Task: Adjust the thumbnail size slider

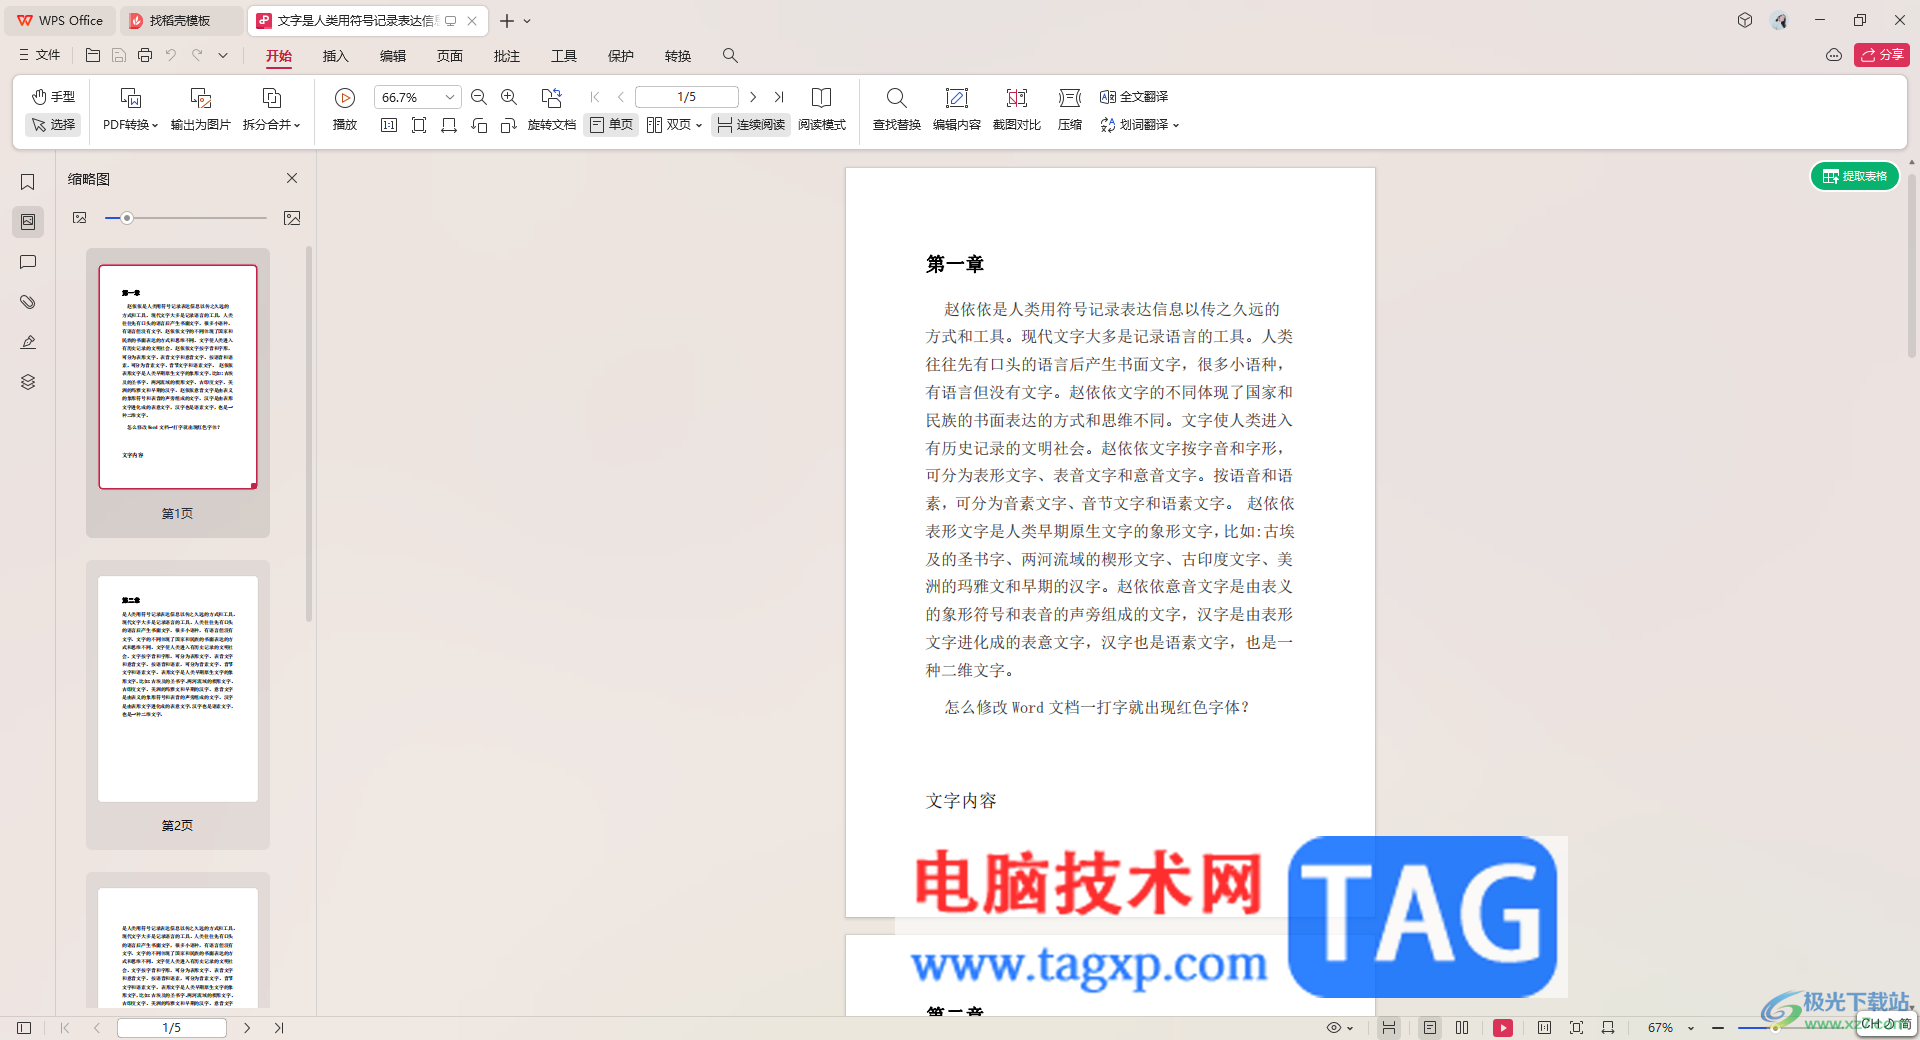Action: 127,218
